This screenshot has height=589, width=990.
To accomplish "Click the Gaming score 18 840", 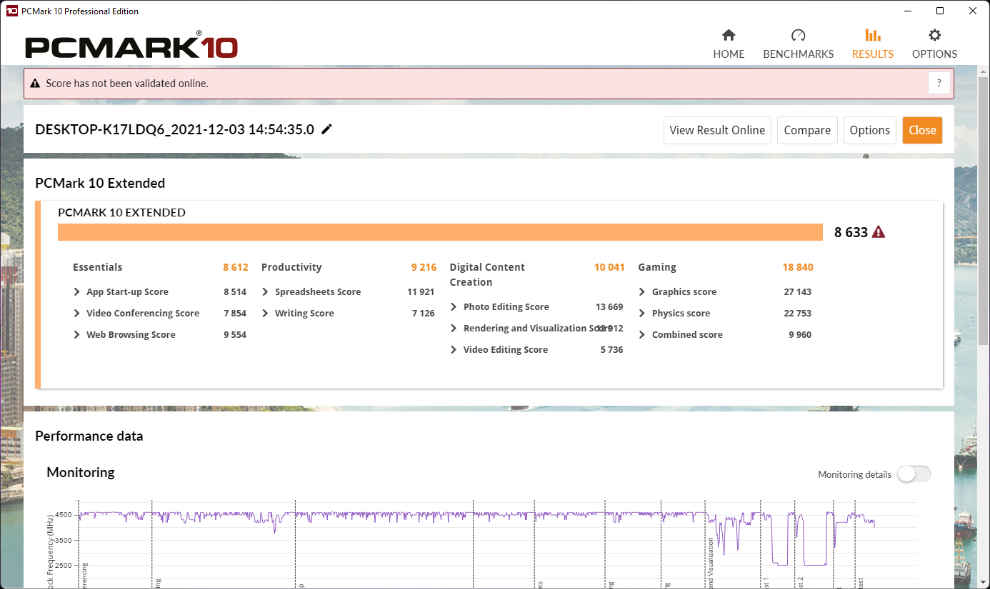I will [798, 267].
